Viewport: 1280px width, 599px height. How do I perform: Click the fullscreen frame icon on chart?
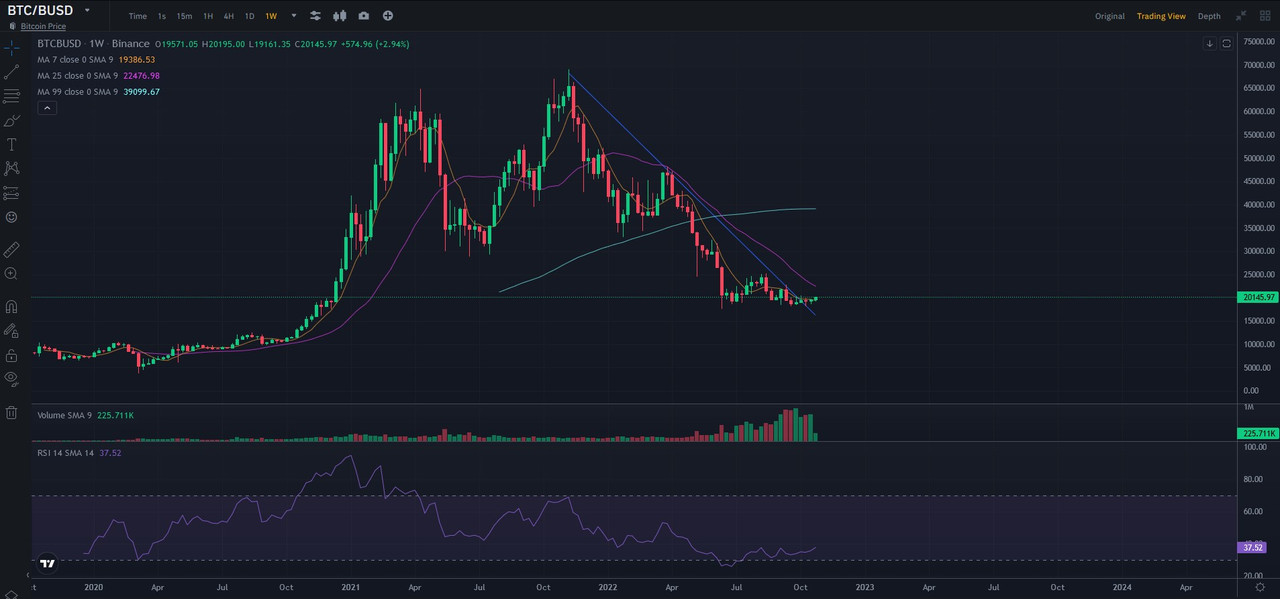point(1226,44)
